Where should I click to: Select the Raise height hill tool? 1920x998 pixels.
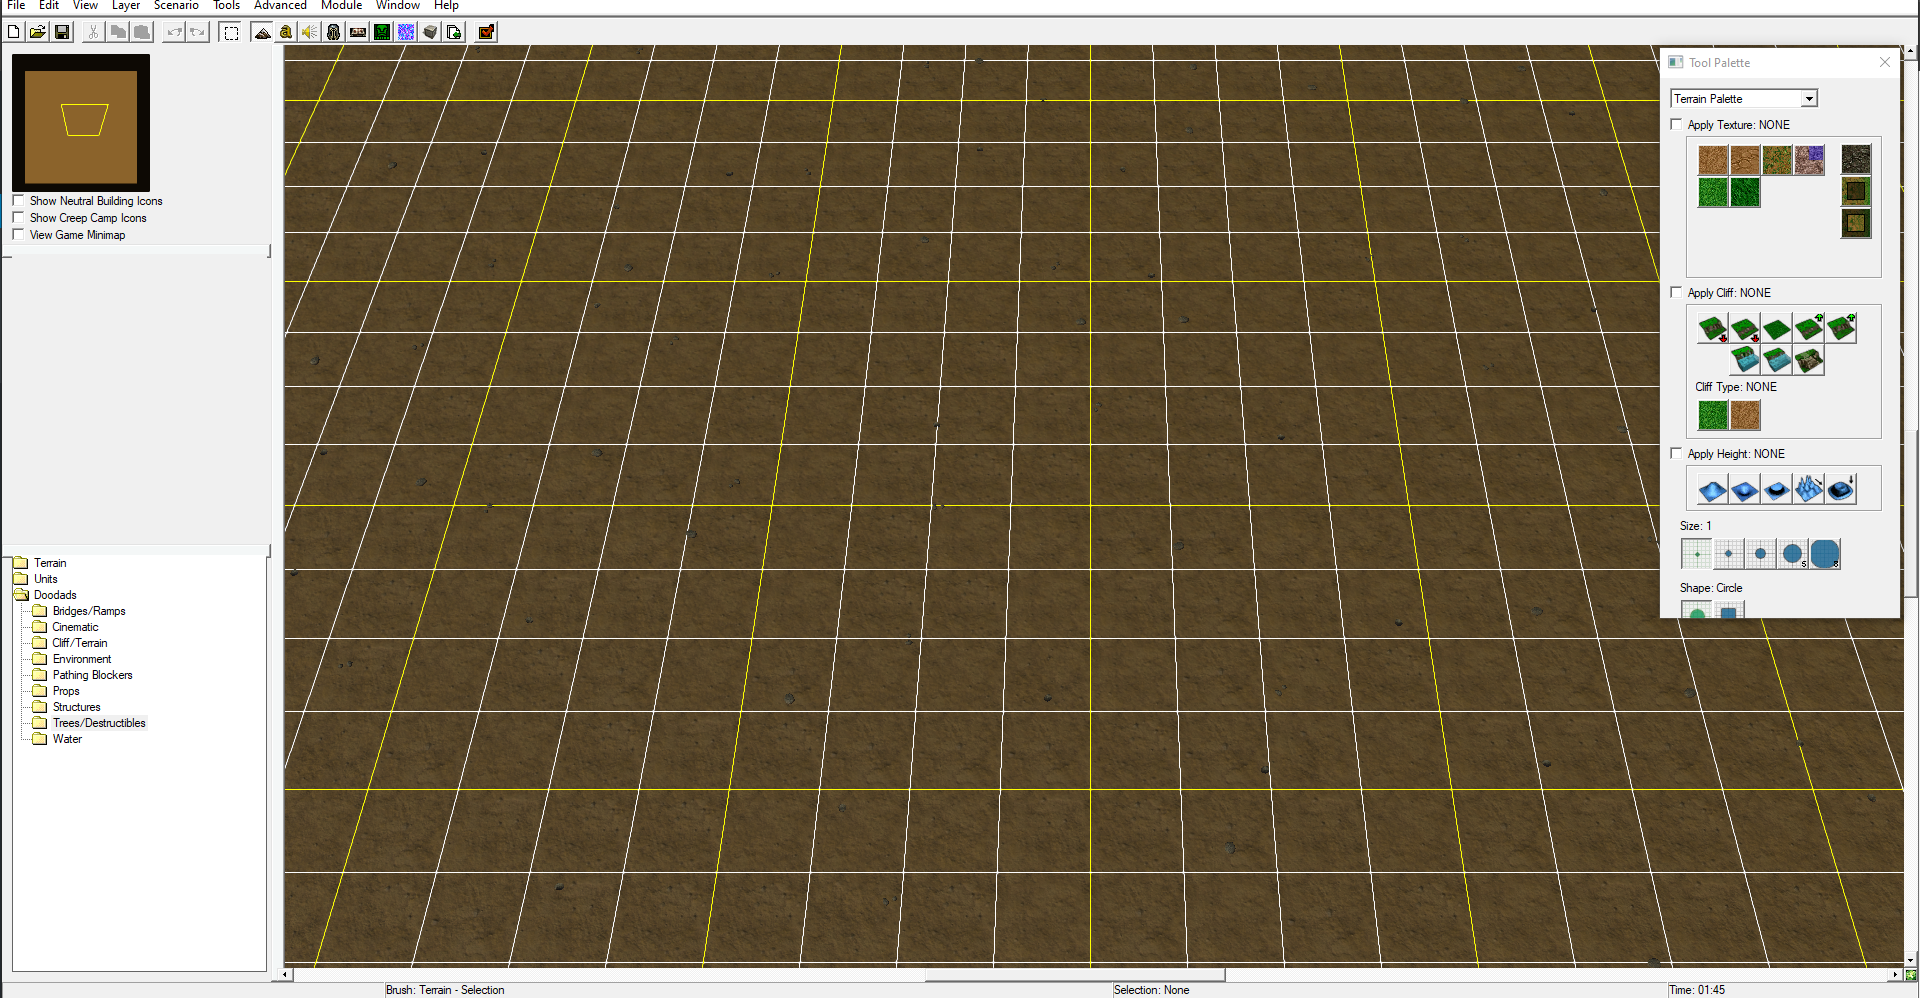(x=1713, y=489)
